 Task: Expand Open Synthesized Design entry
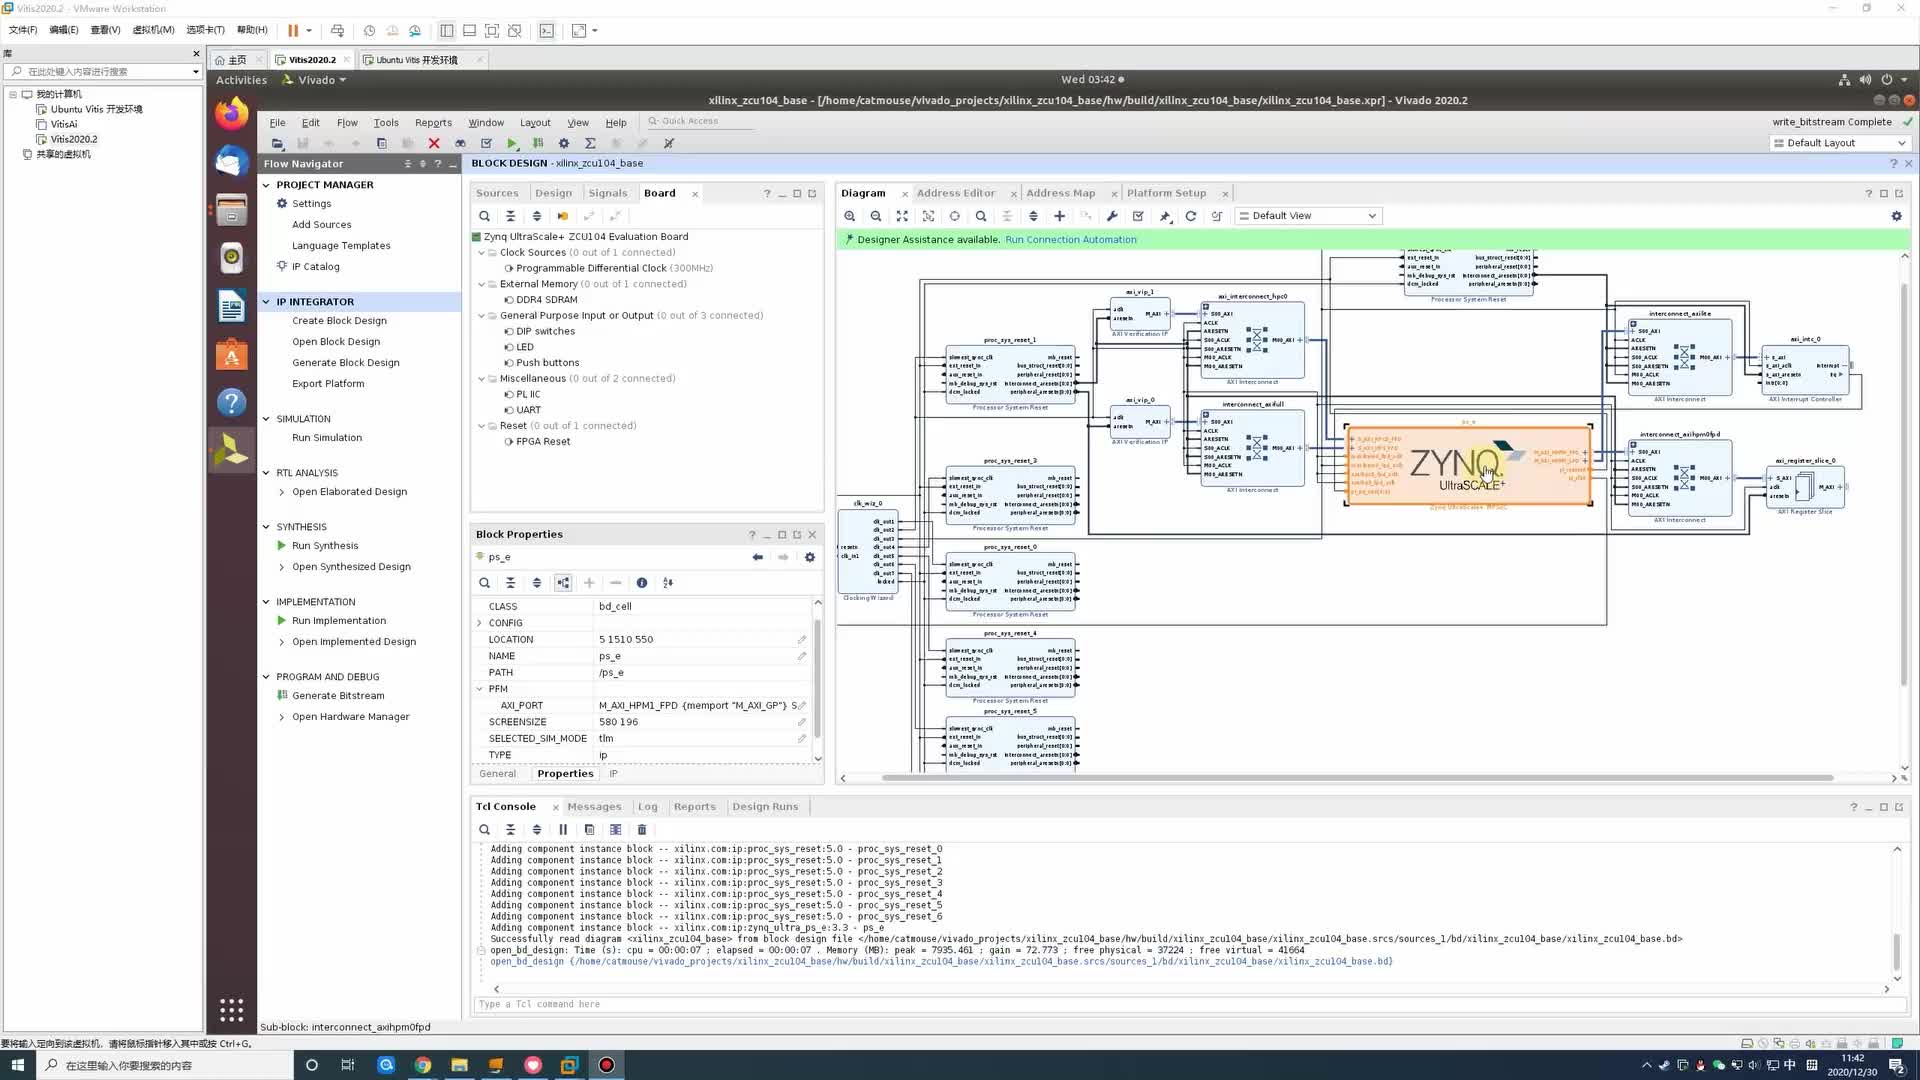(x=281, y=567)
